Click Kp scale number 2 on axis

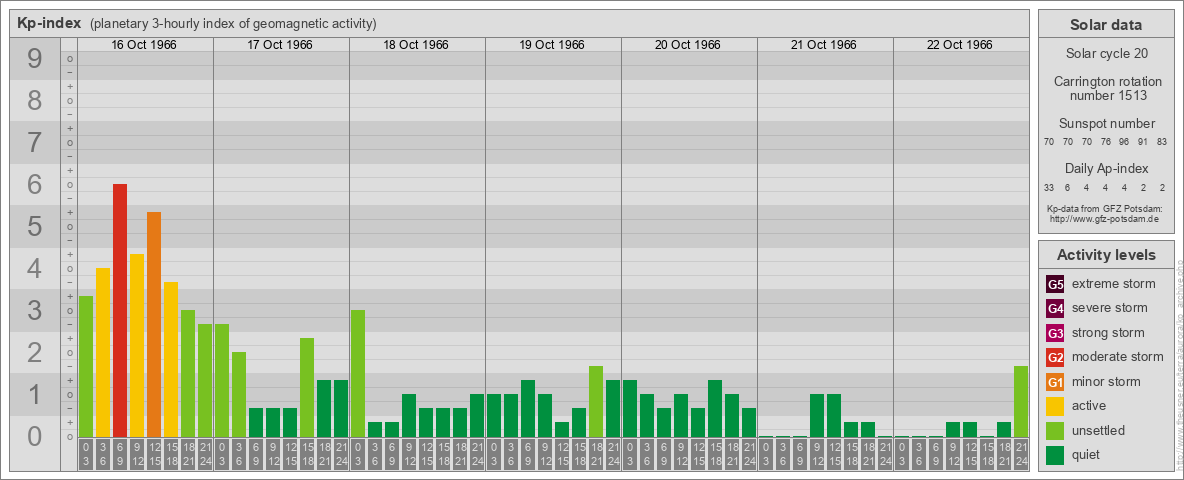click(x=35, y=352)
